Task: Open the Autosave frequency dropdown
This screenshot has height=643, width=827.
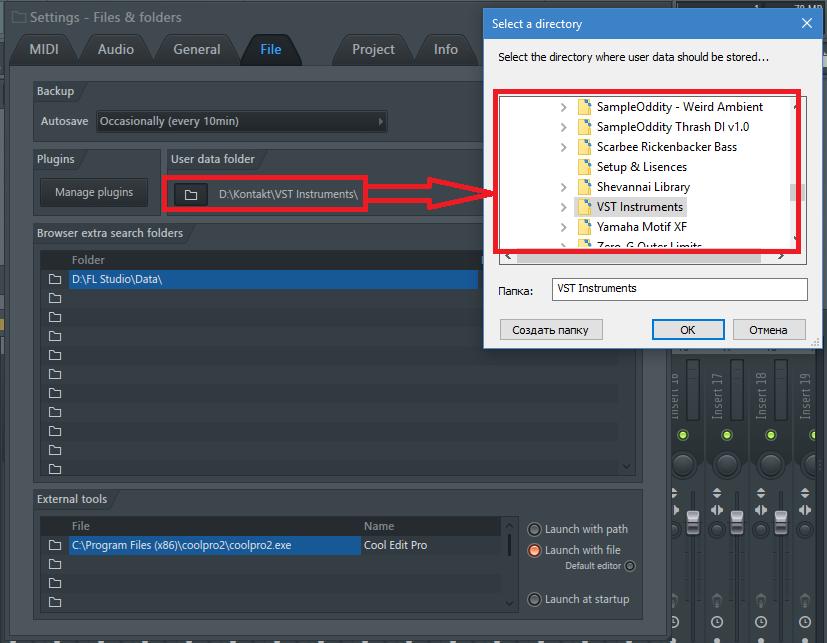Action: click(x=242, y=121)
